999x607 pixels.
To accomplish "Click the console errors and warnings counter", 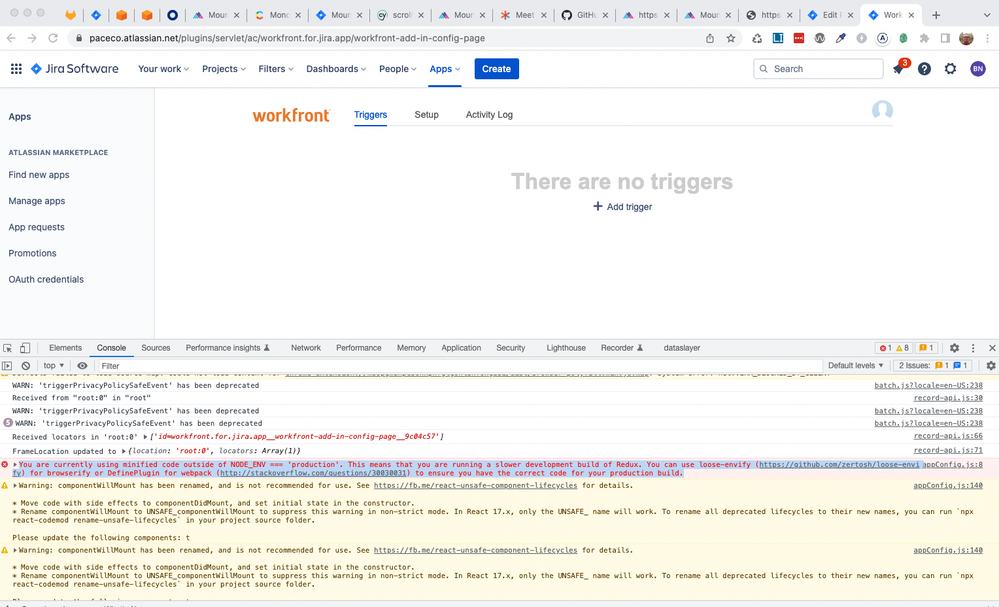I will [894, 348].
